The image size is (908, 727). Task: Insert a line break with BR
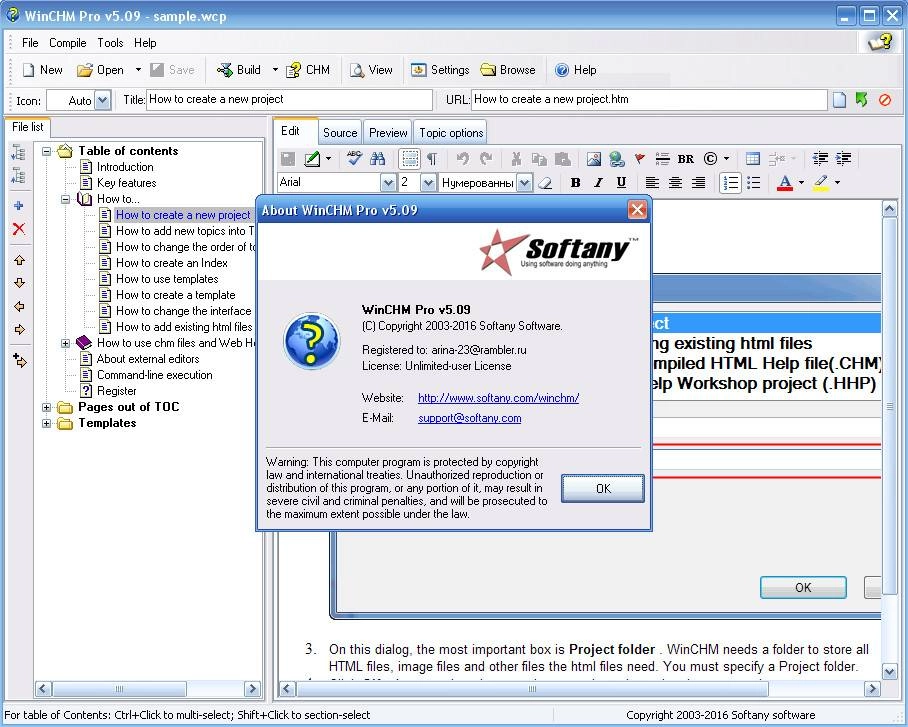click(686, 159)
